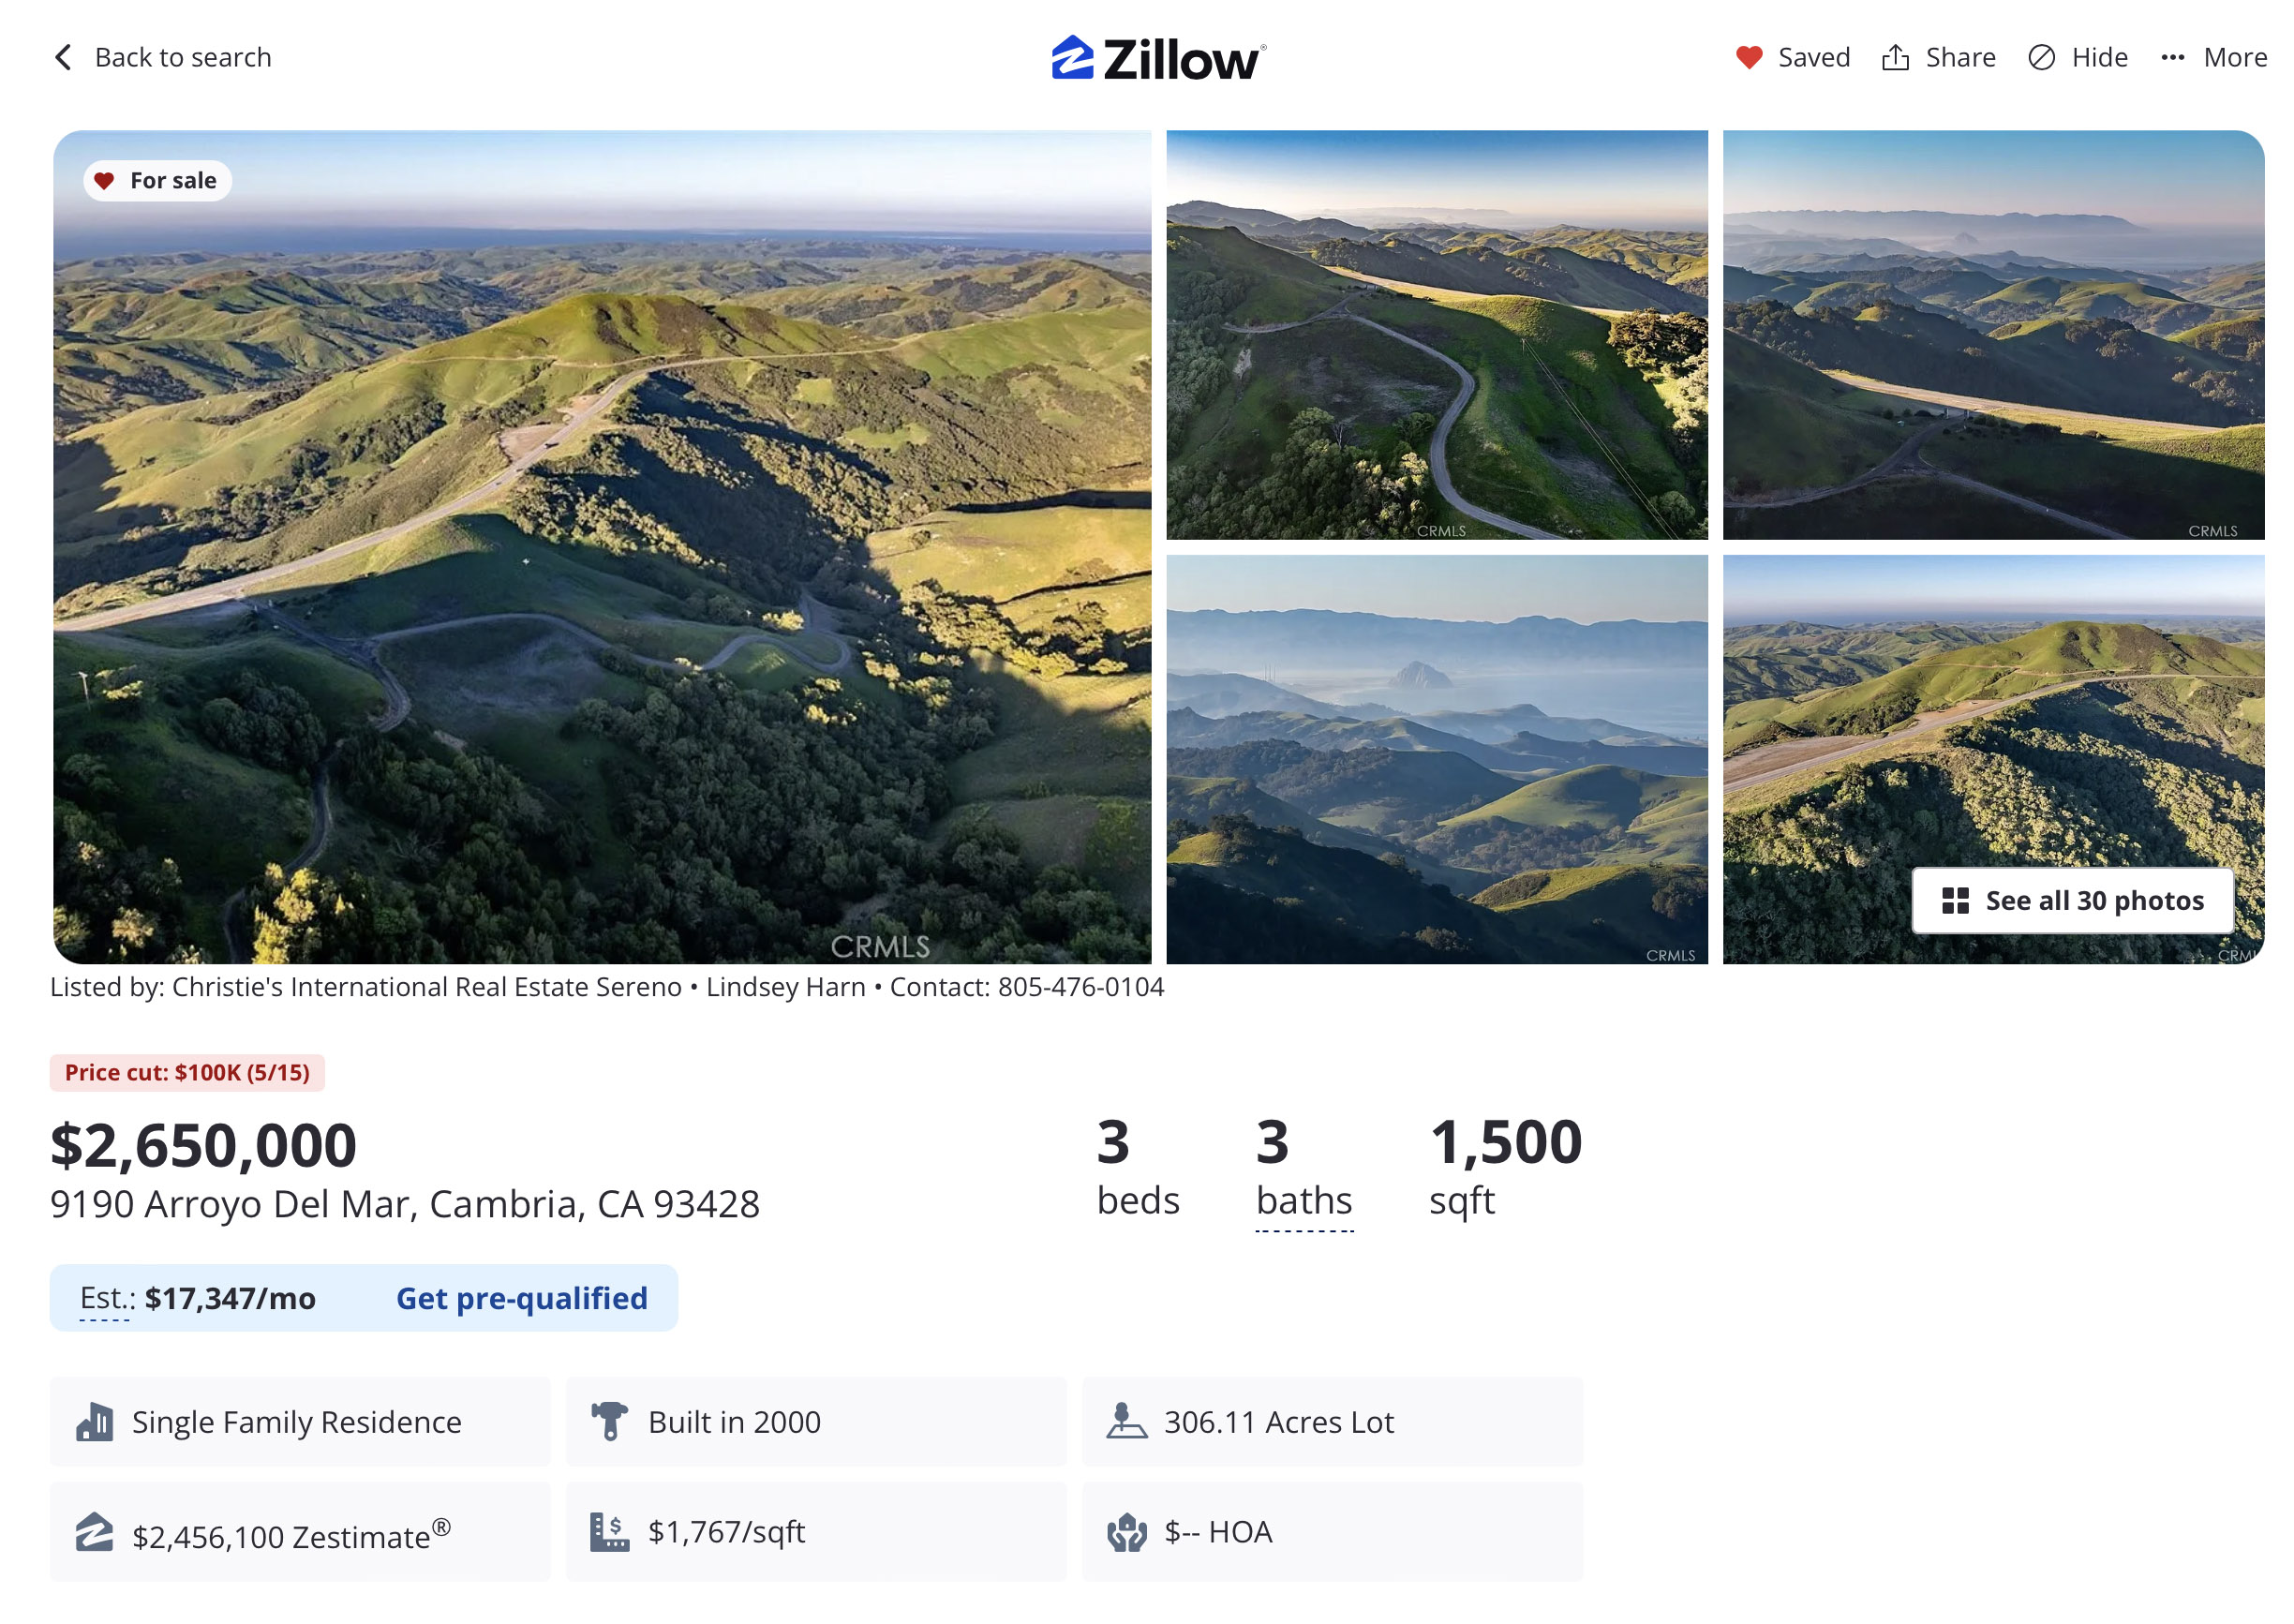2294x1624 pixels.
Task: Click See all 30 photos button
Action: [x=2071, y=900]
